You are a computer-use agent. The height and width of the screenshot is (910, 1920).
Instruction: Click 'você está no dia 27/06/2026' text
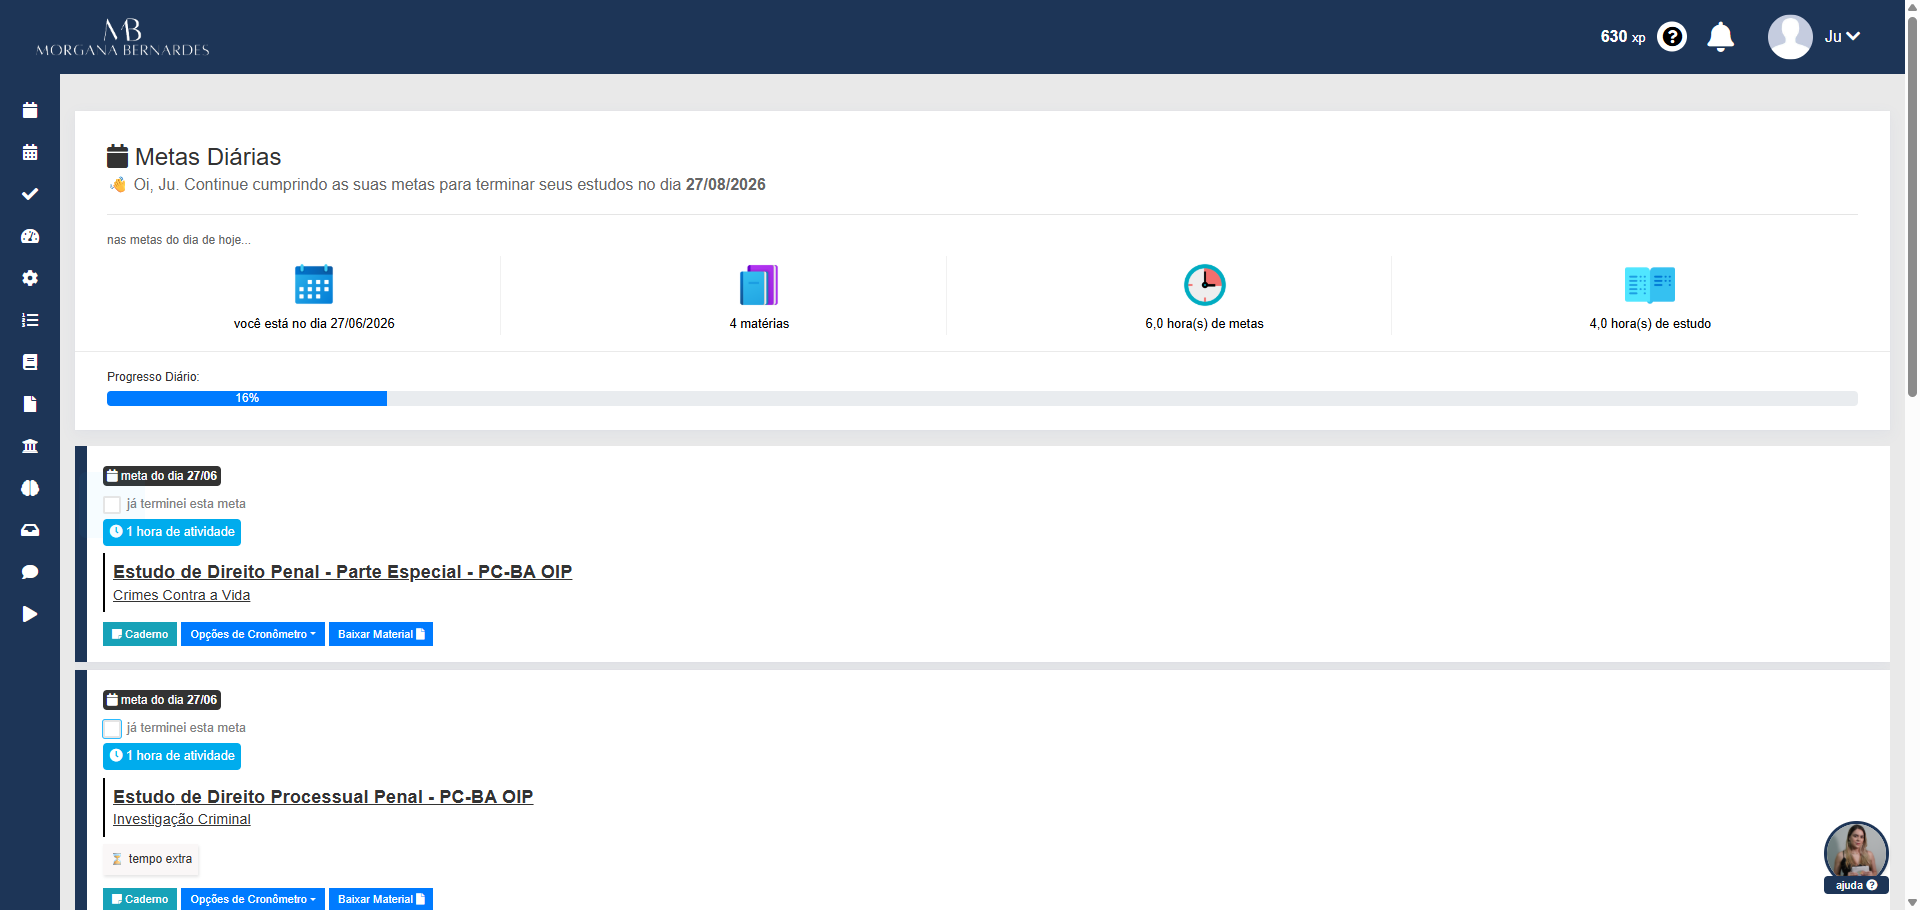314,324
